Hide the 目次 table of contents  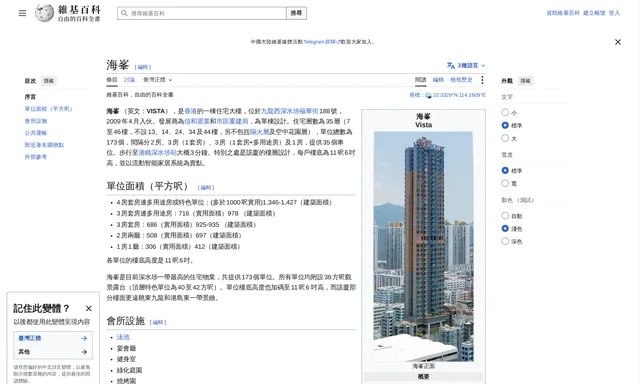[x=49, y=81]
